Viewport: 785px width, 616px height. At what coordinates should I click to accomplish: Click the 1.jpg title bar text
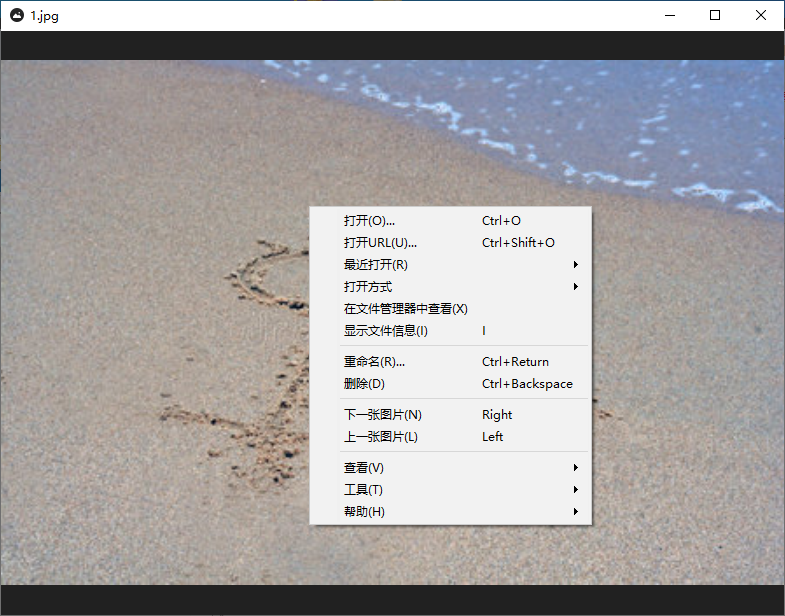[45, 16]
